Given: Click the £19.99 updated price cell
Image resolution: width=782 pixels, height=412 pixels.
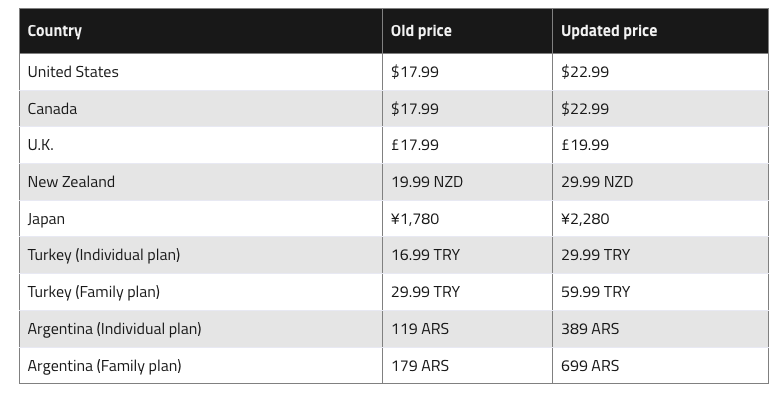Looking at the screenshot, I should pyautogui.click(x=660, y=145).
